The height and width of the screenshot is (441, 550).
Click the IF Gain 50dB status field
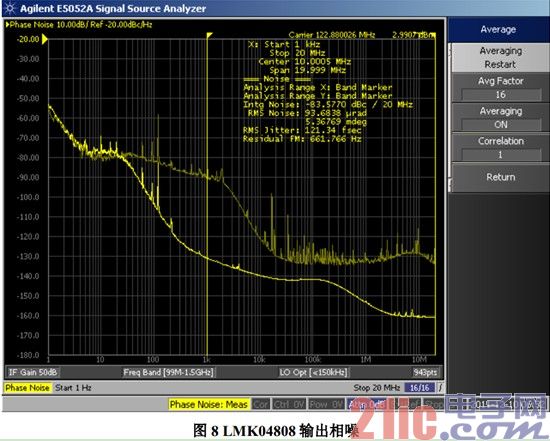pyautogui.click(x=33, y=373)
